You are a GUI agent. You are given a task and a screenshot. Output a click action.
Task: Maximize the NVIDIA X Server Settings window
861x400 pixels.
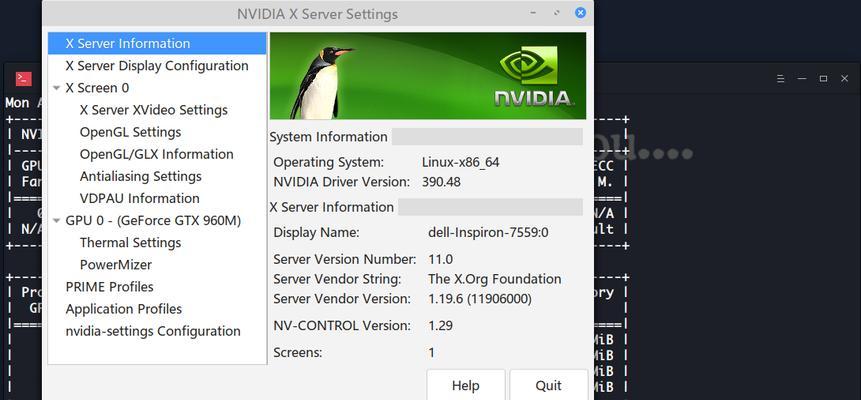tap(557, 13)
